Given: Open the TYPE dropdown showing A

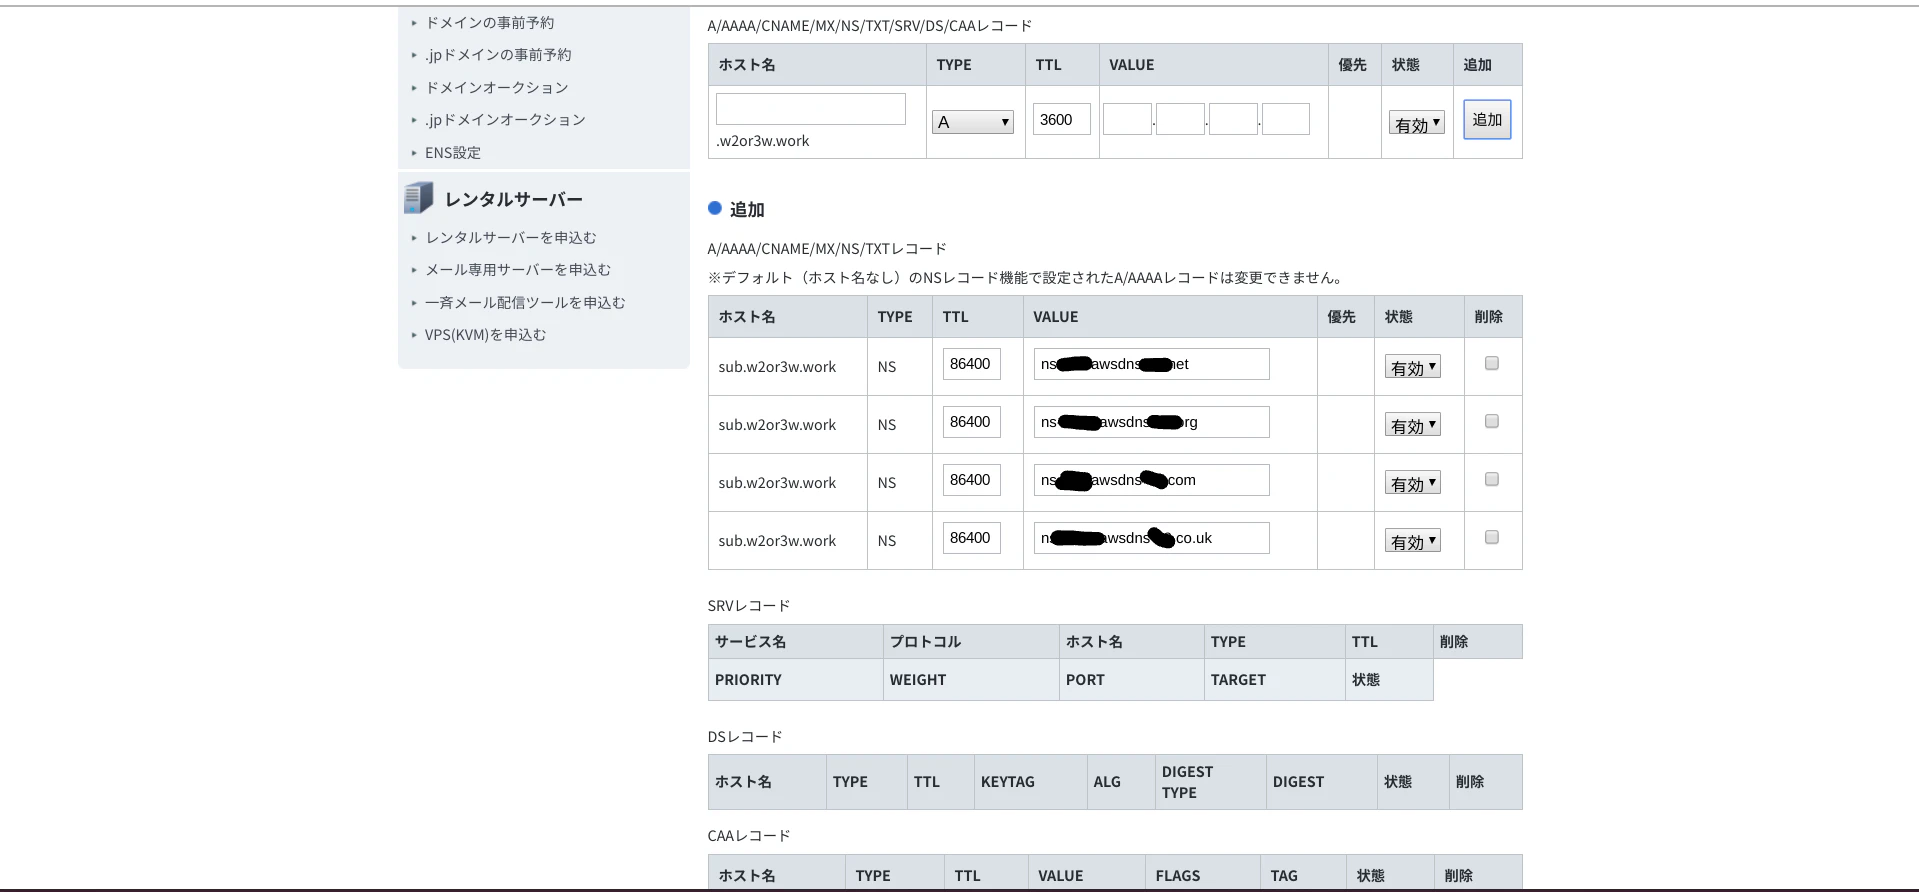Looking at the screenshot, I should click(x=972, y=122).
